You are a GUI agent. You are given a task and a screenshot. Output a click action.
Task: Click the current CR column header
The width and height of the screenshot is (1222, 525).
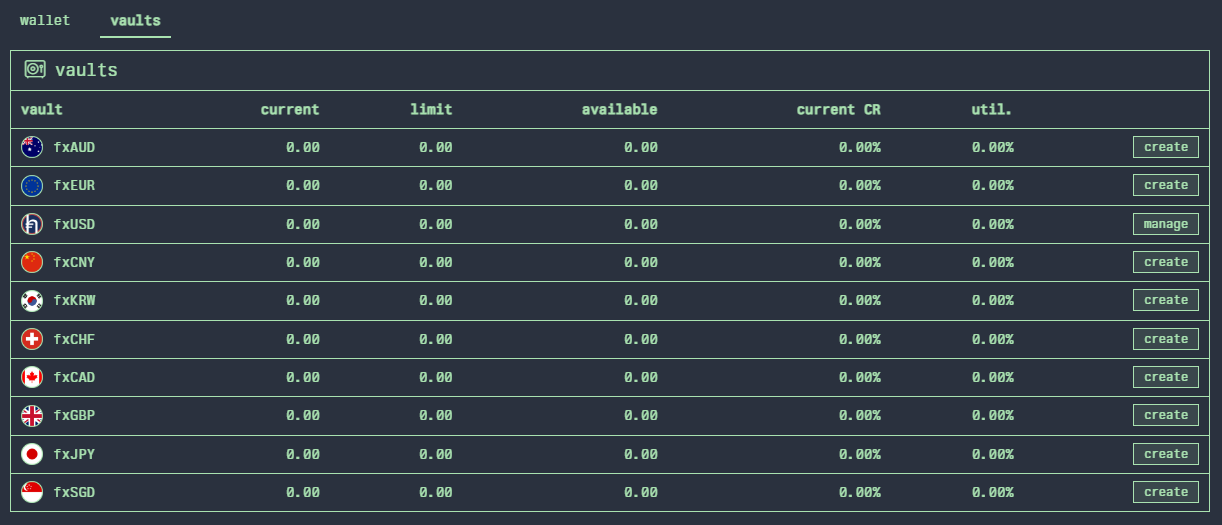tap(838, 109)
